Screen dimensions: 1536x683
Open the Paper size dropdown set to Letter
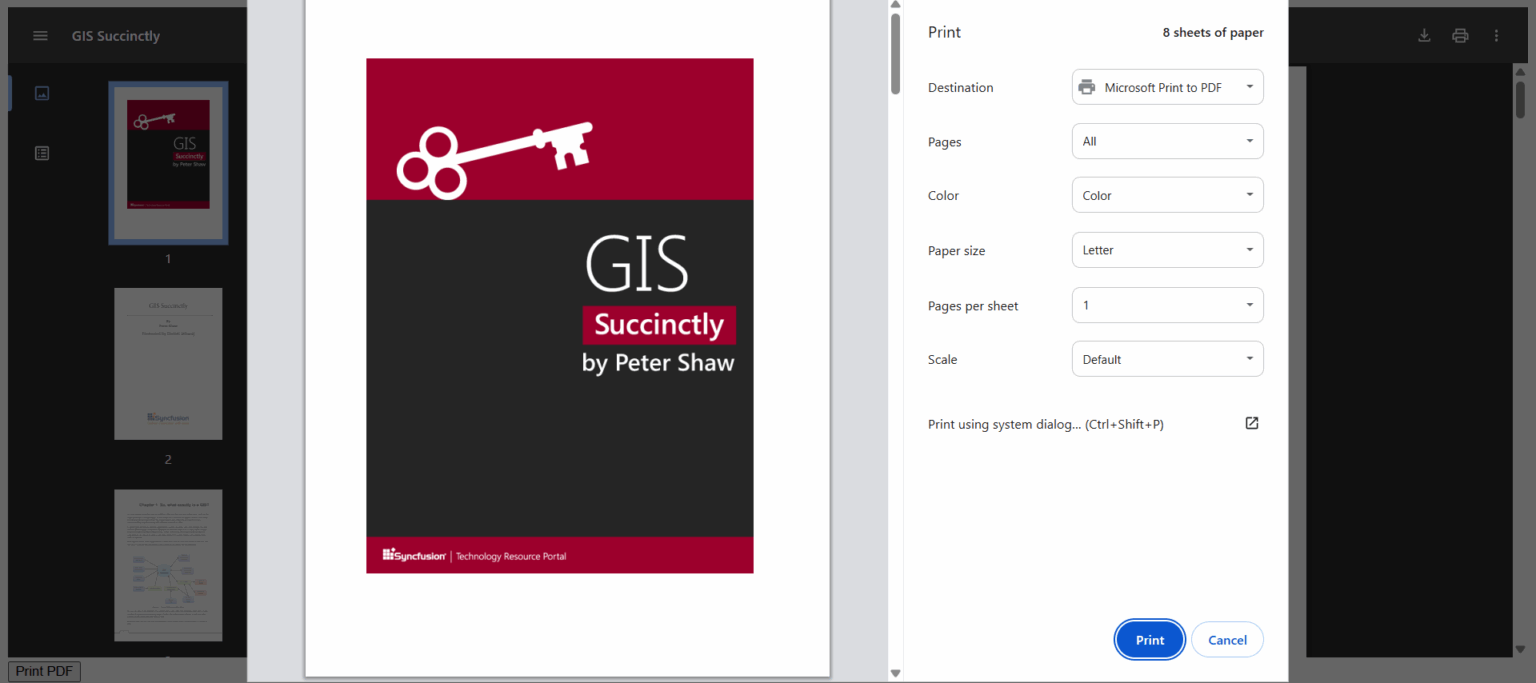pos(1167,249)
